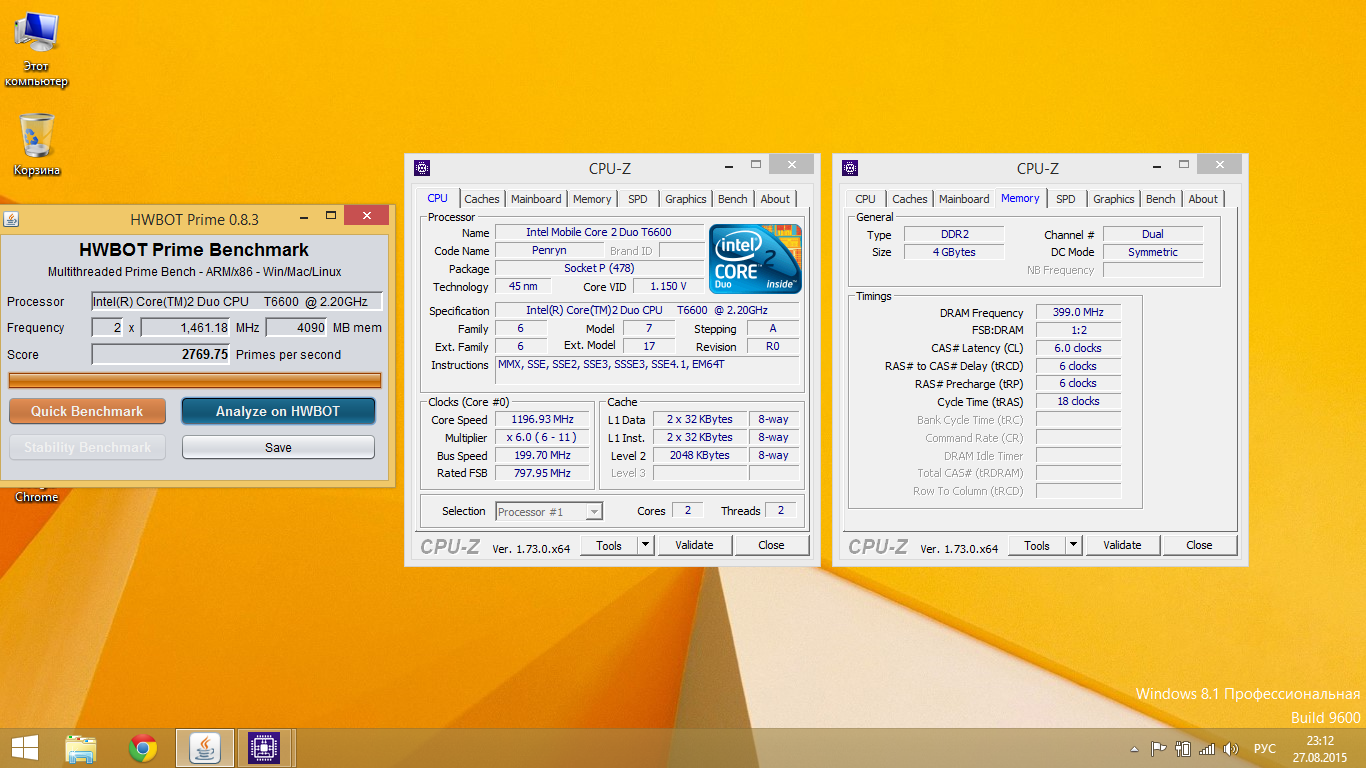Click DRAM Frequency value 399.0 MHz
This screenshot has width=1366, height=768.
click(1078, 312)
